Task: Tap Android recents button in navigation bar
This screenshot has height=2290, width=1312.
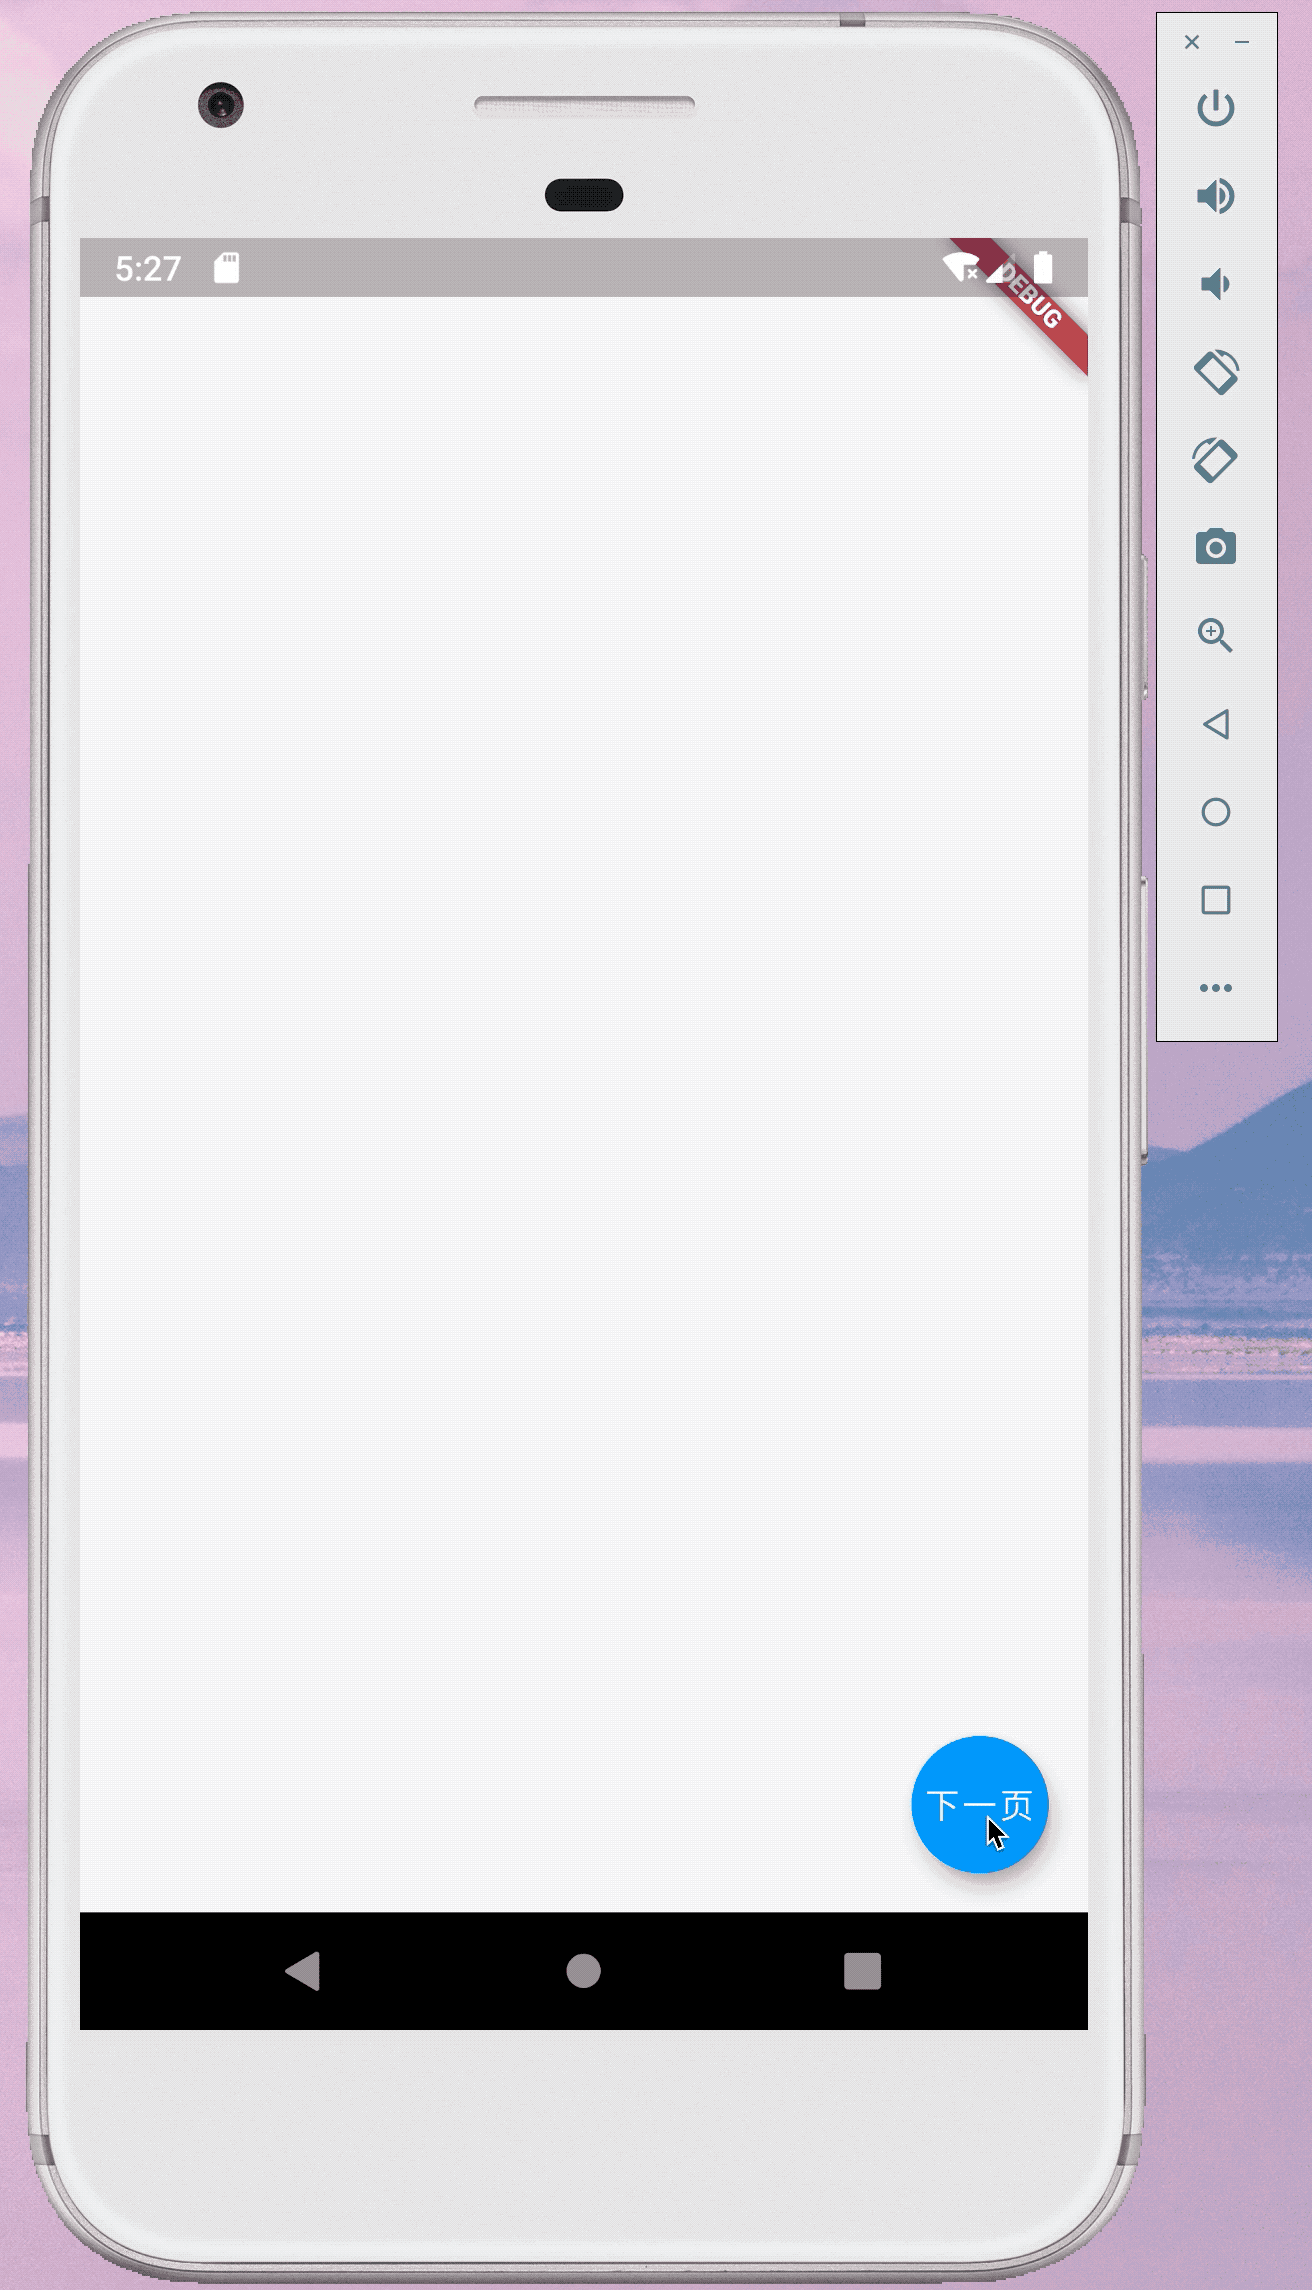Action: point(863,1971)
